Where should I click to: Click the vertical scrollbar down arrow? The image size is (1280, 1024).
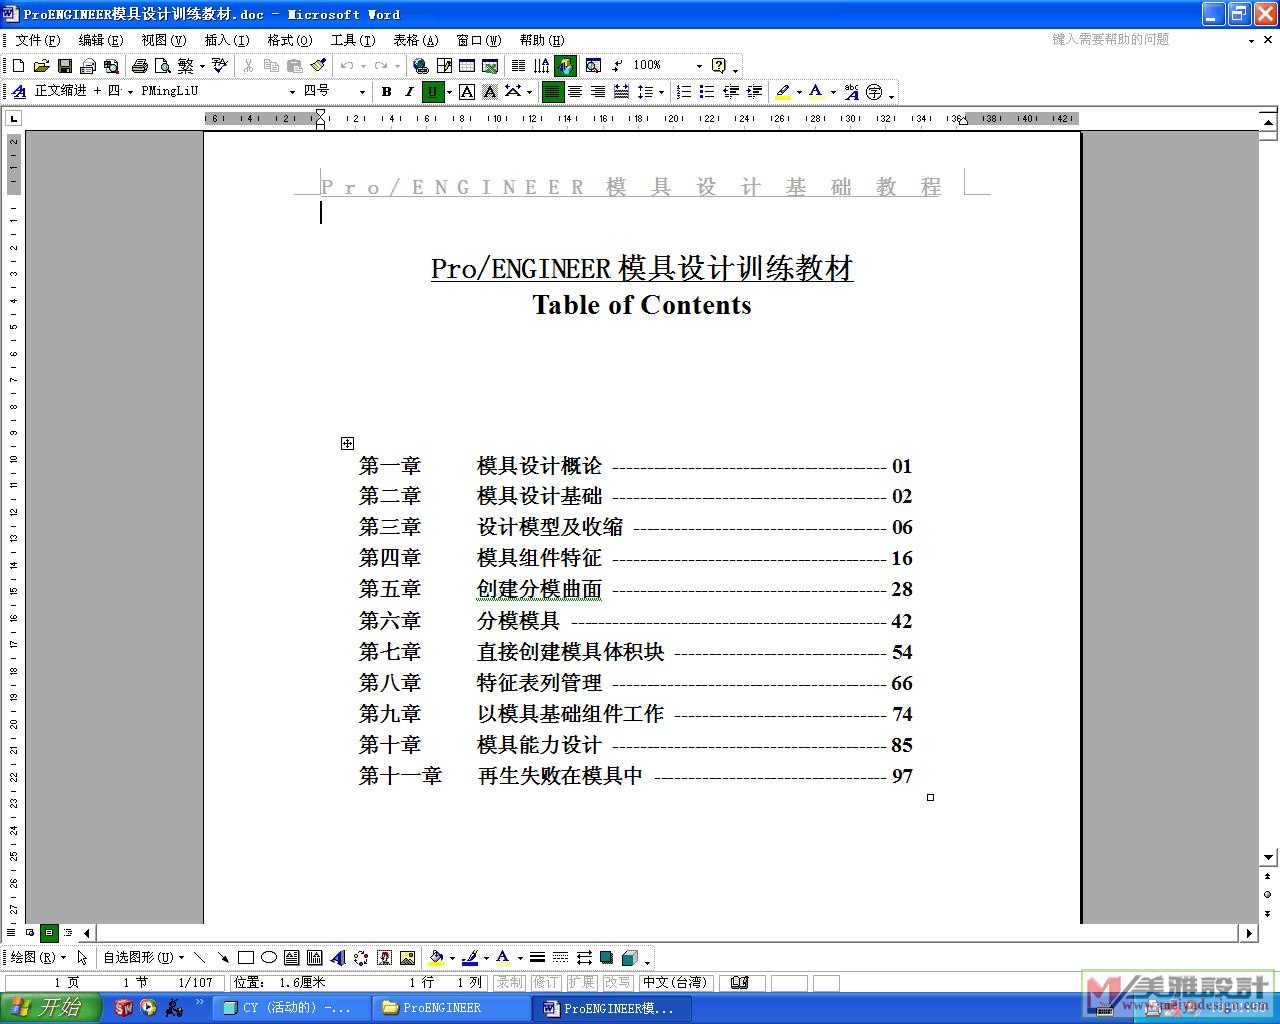click(x=1268, y=857)
